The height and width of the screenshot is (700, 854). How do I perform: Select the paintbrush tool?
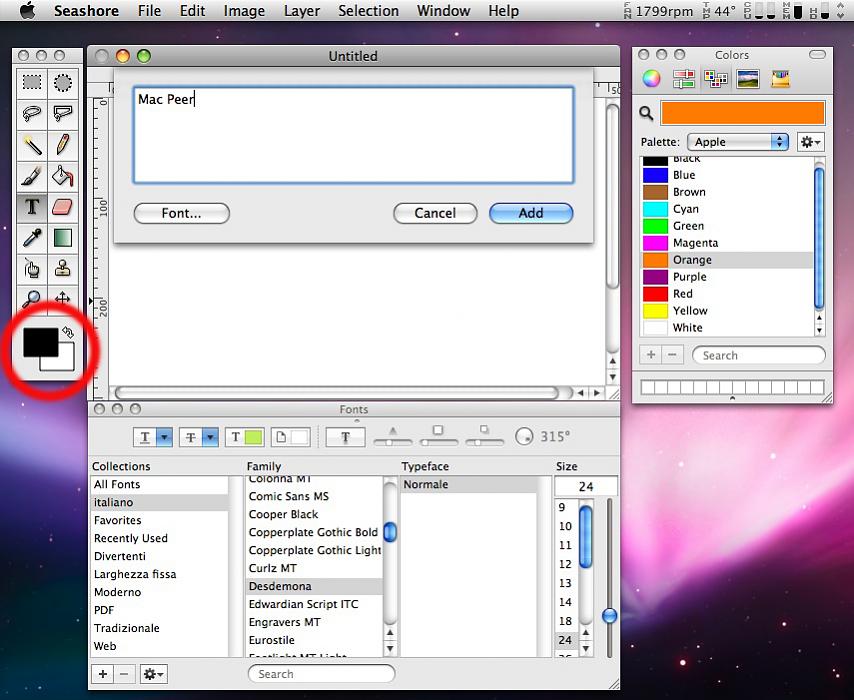coord(32,176)
